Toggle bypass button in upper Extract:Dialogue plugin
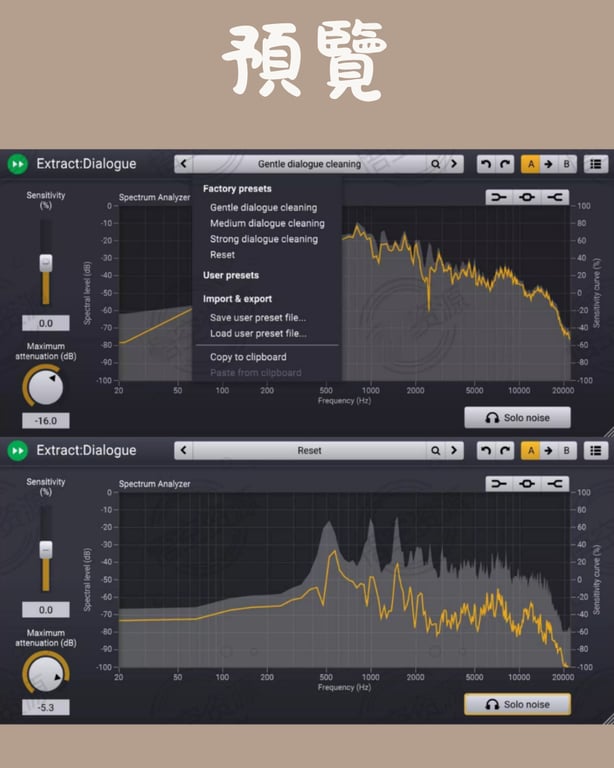 pos(18,164)
